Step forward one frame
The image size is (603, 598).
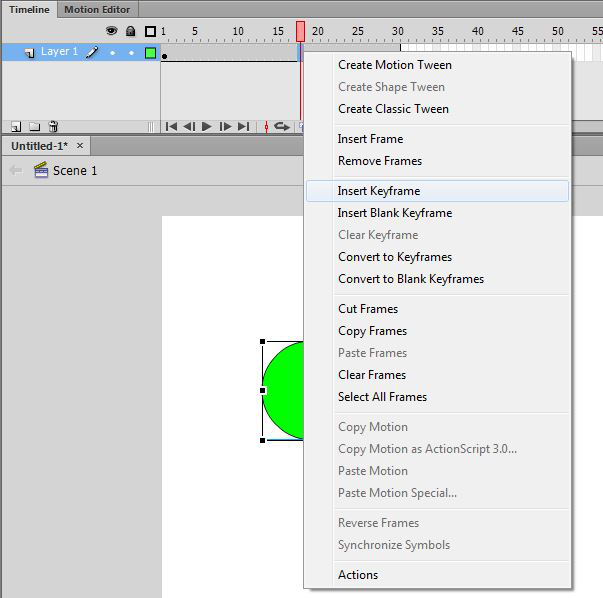pos(225,127)
